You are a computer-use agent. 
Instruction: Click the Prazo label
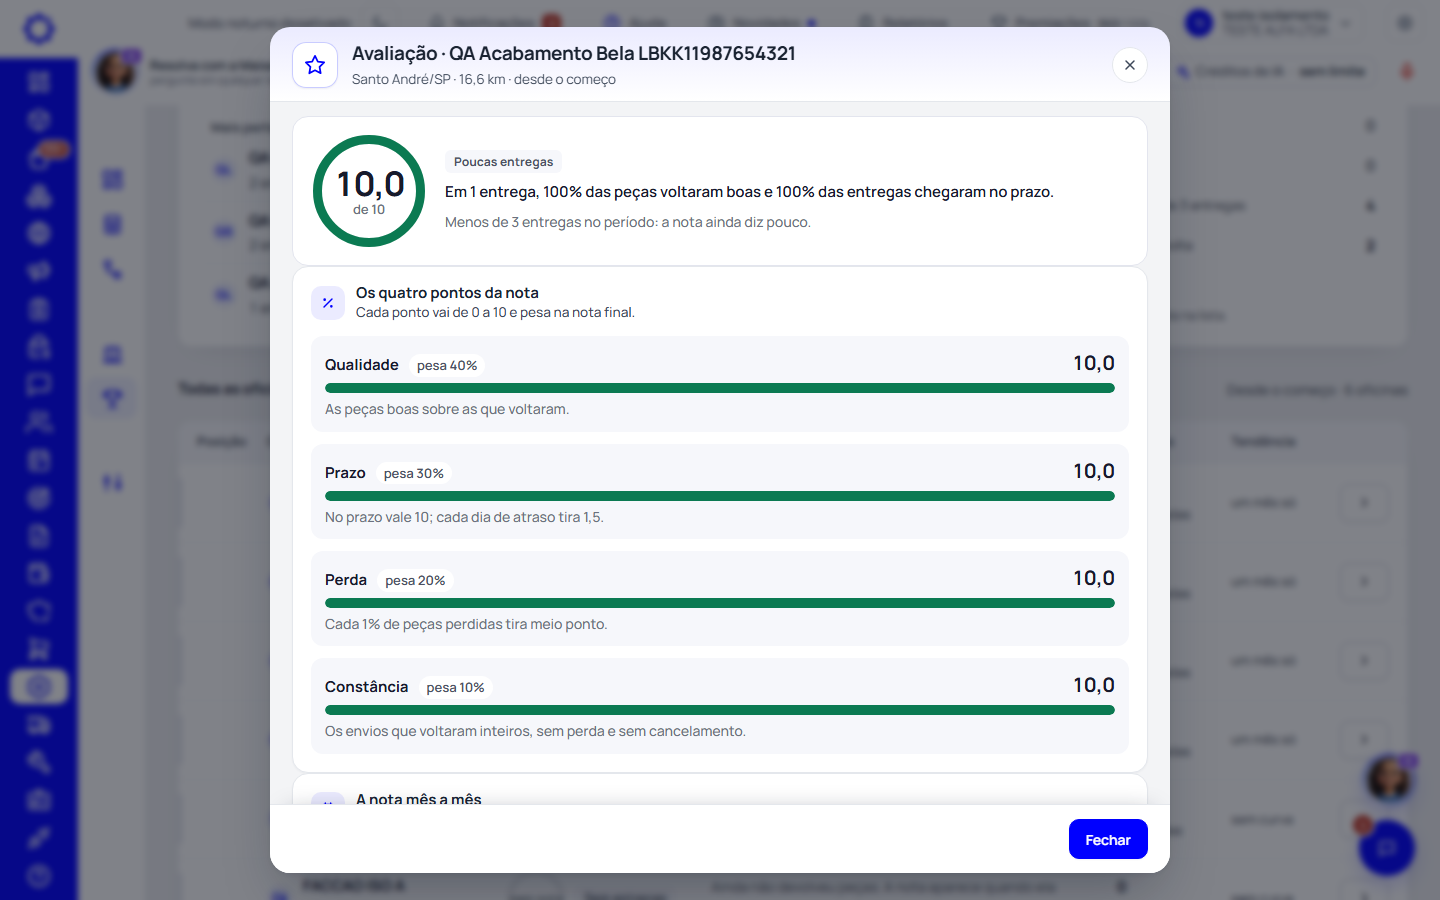[x=345, y=473]
